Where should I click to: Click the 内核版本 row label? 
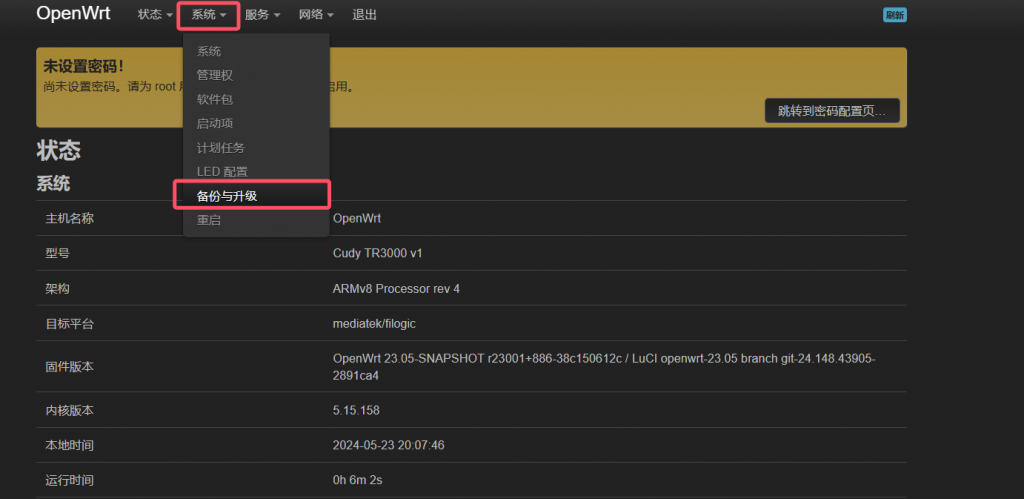pyautogui.click(x=70, y=410)
